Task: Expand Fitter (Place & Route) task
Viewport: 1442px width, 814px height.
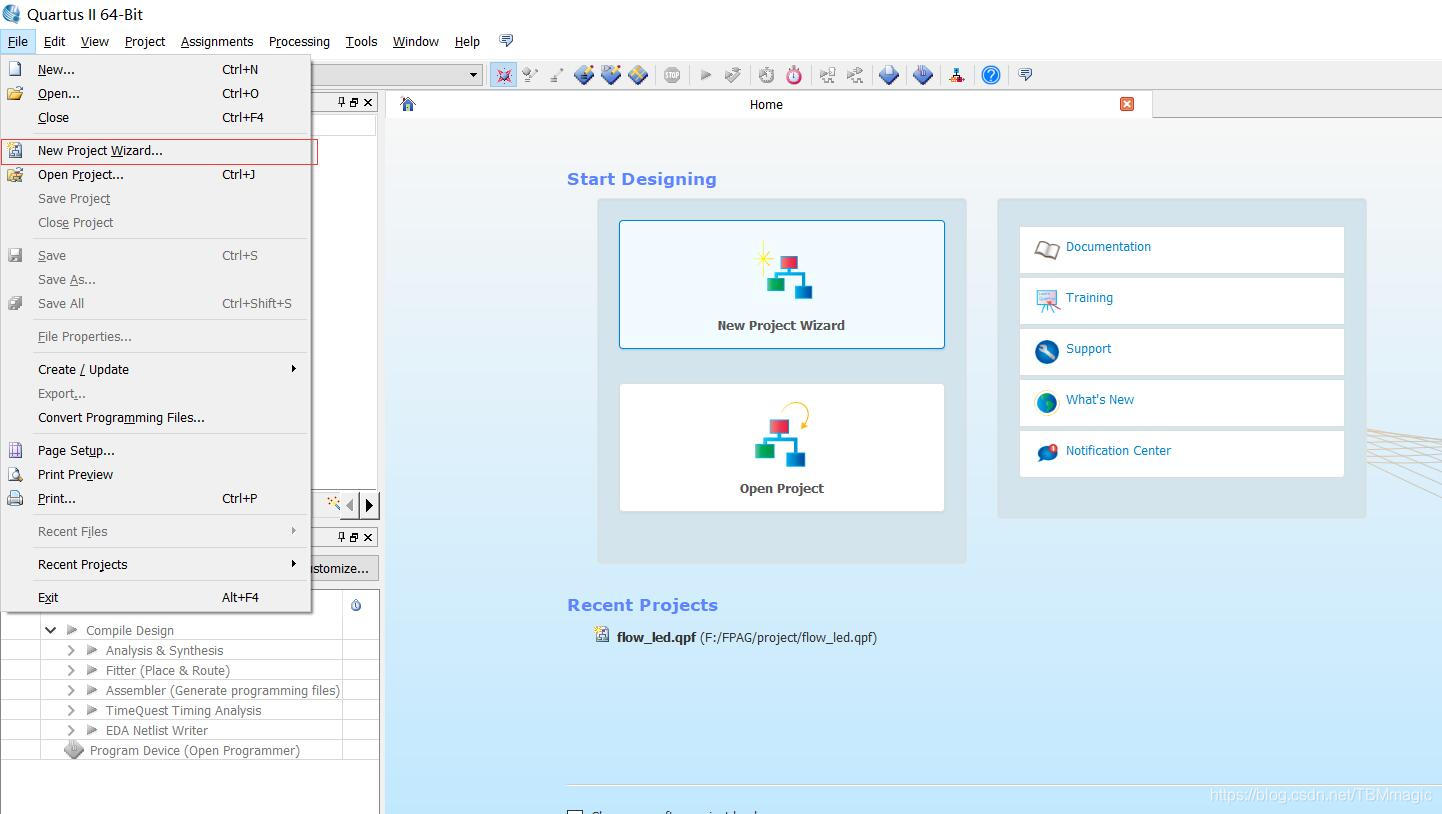Action: (71, 670)
